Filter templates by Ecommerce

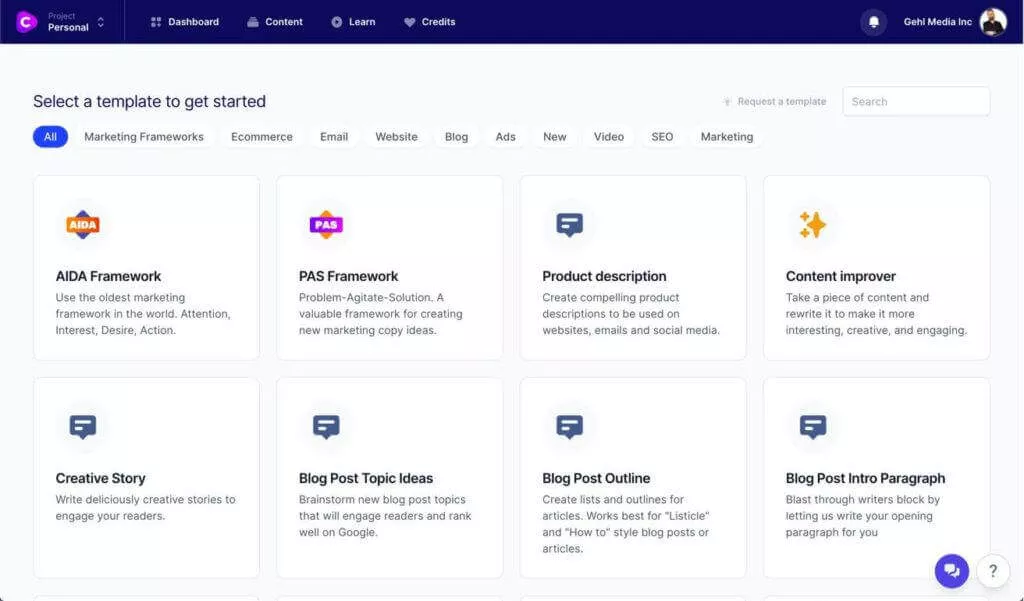(x=262, y=137)
